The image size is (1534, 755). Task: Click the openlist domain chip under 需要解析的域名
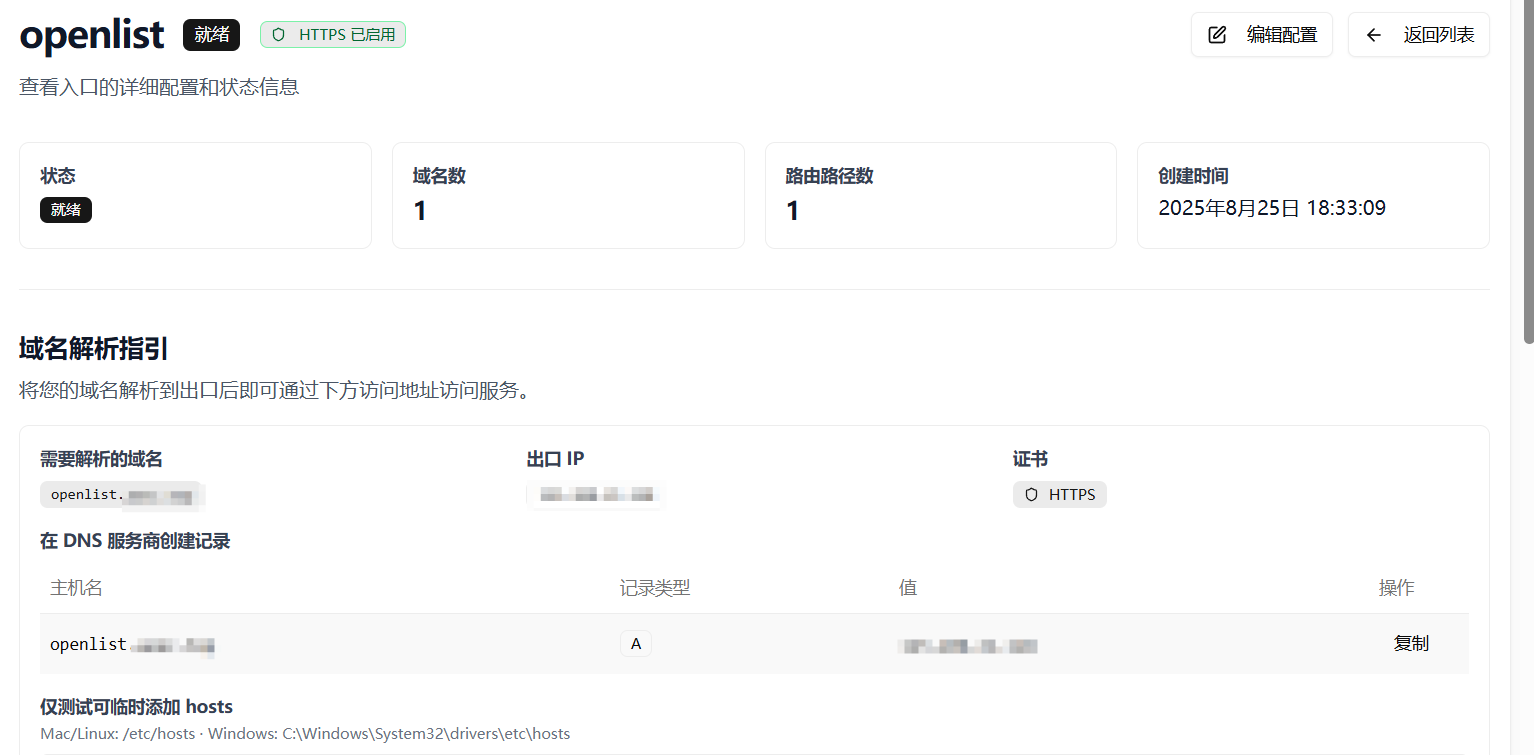[x=122, y=494]
